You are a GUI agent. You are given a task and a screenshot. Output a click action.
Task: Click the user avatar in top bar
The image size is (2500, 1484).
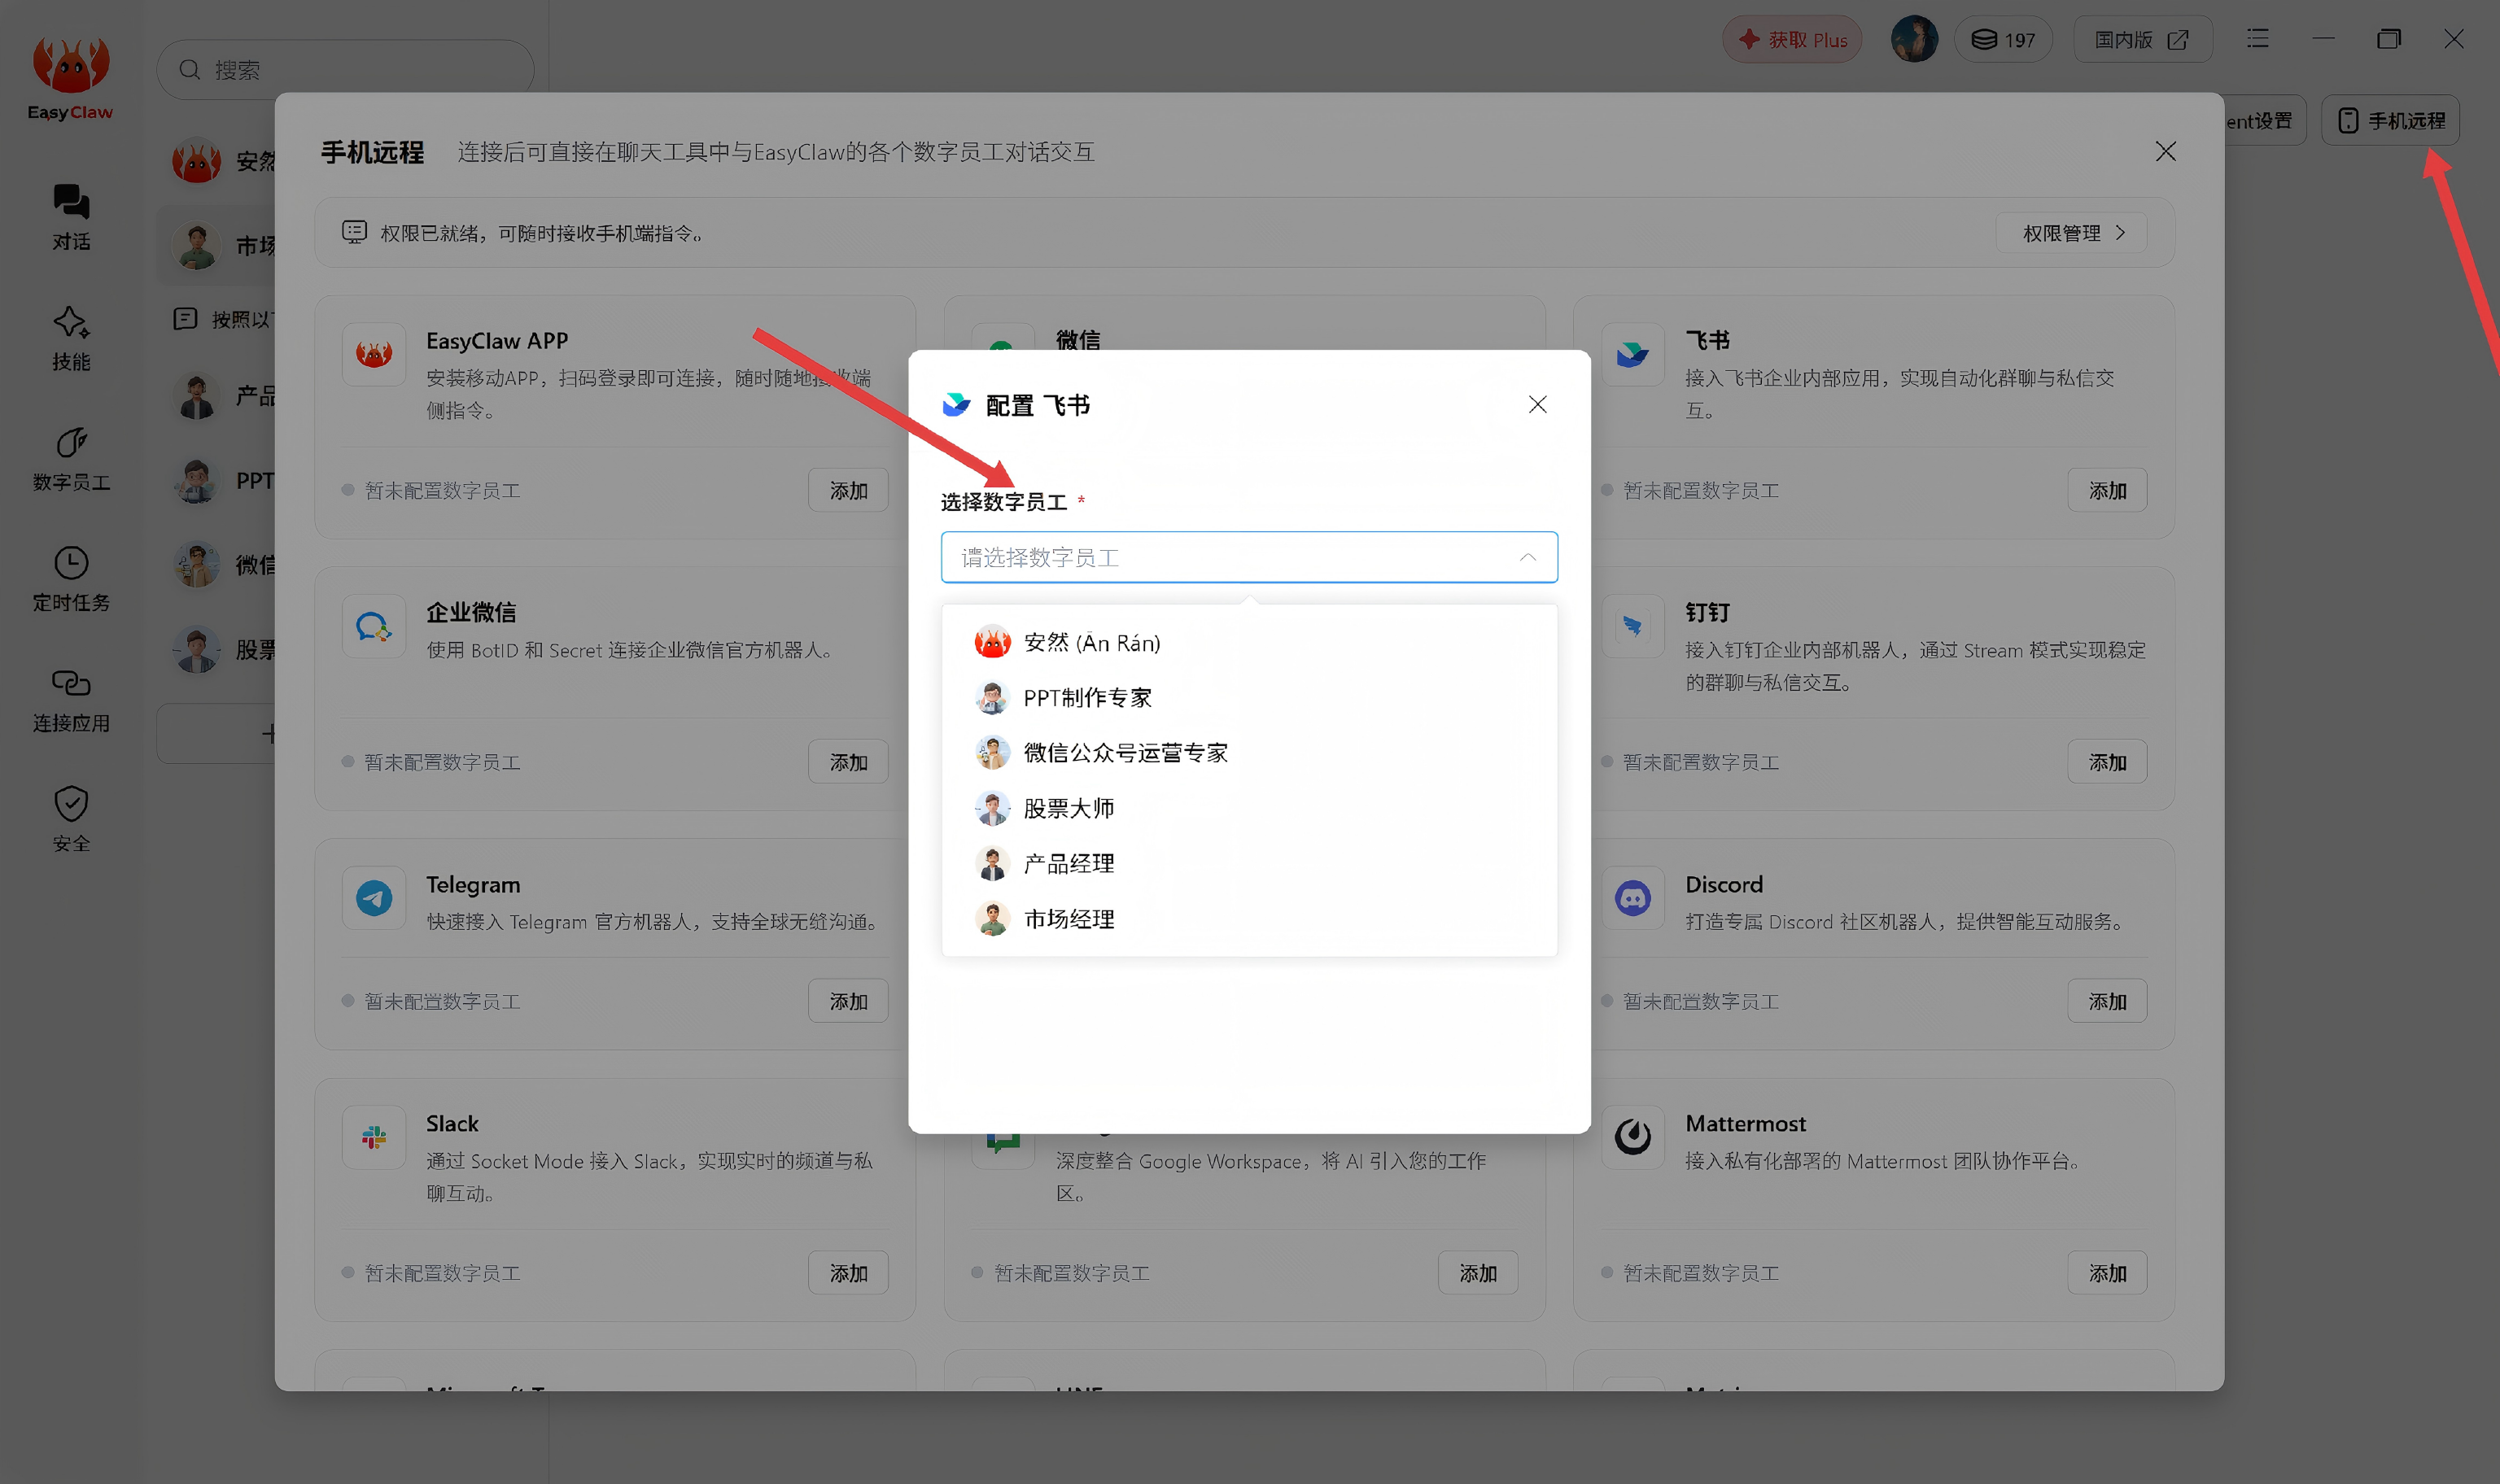(1914, 39)
